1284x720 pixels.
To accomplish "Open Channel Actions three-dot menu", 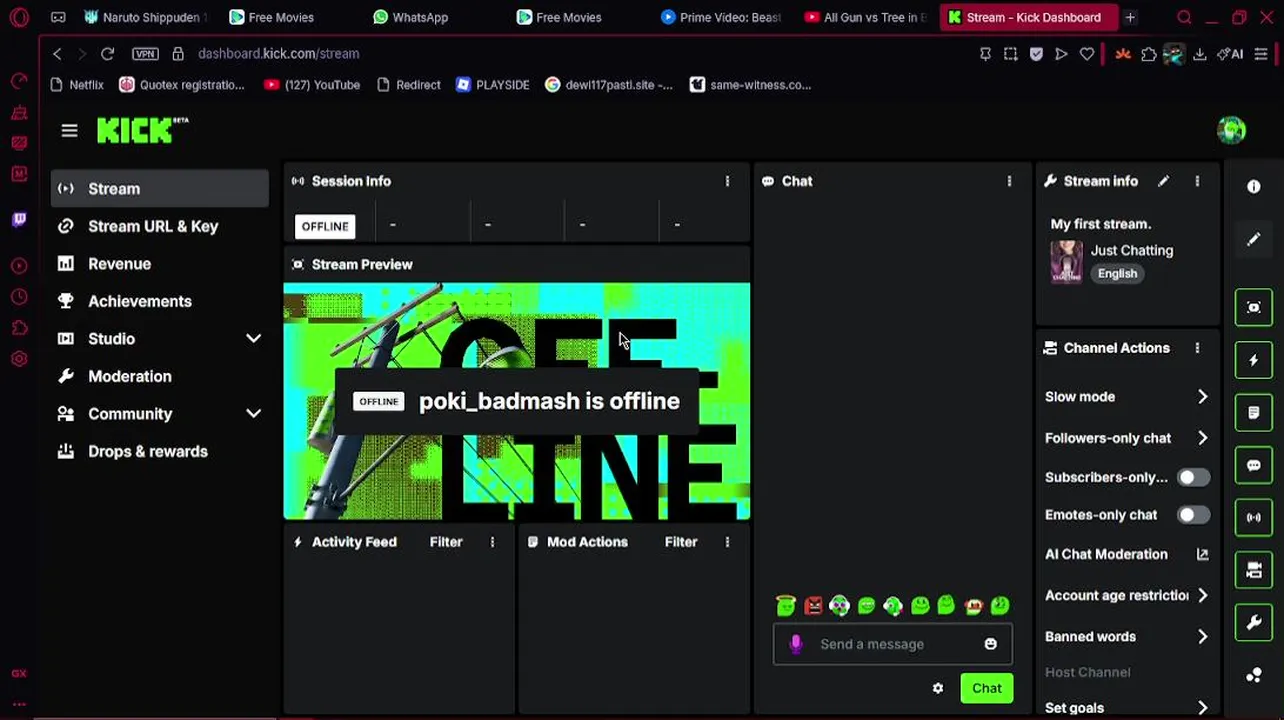I will (1197, 348).
